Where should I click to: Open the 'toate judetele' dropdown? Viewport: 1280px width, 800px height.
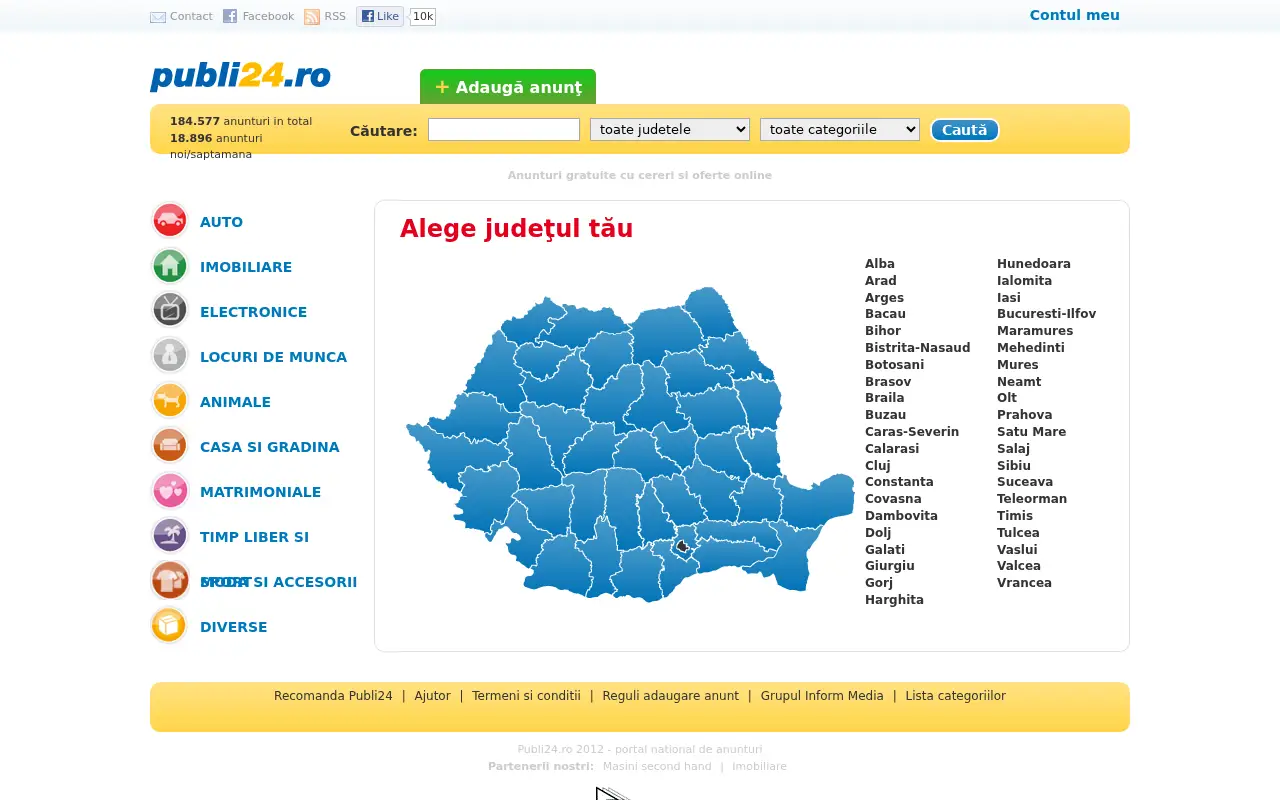[670, 129]
